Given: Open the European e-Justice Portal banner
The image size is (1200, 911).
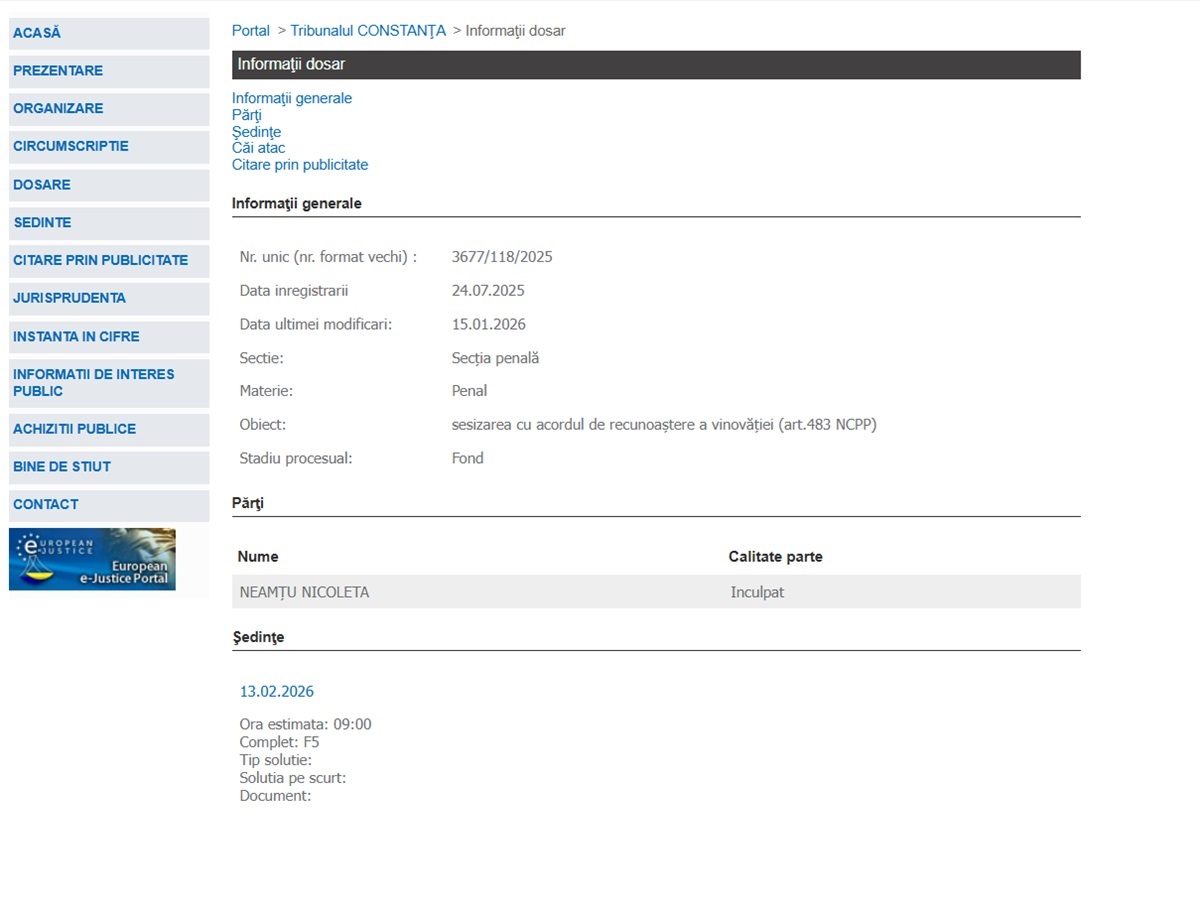Looking at the screenshot, I should click(x=92, y=559).
